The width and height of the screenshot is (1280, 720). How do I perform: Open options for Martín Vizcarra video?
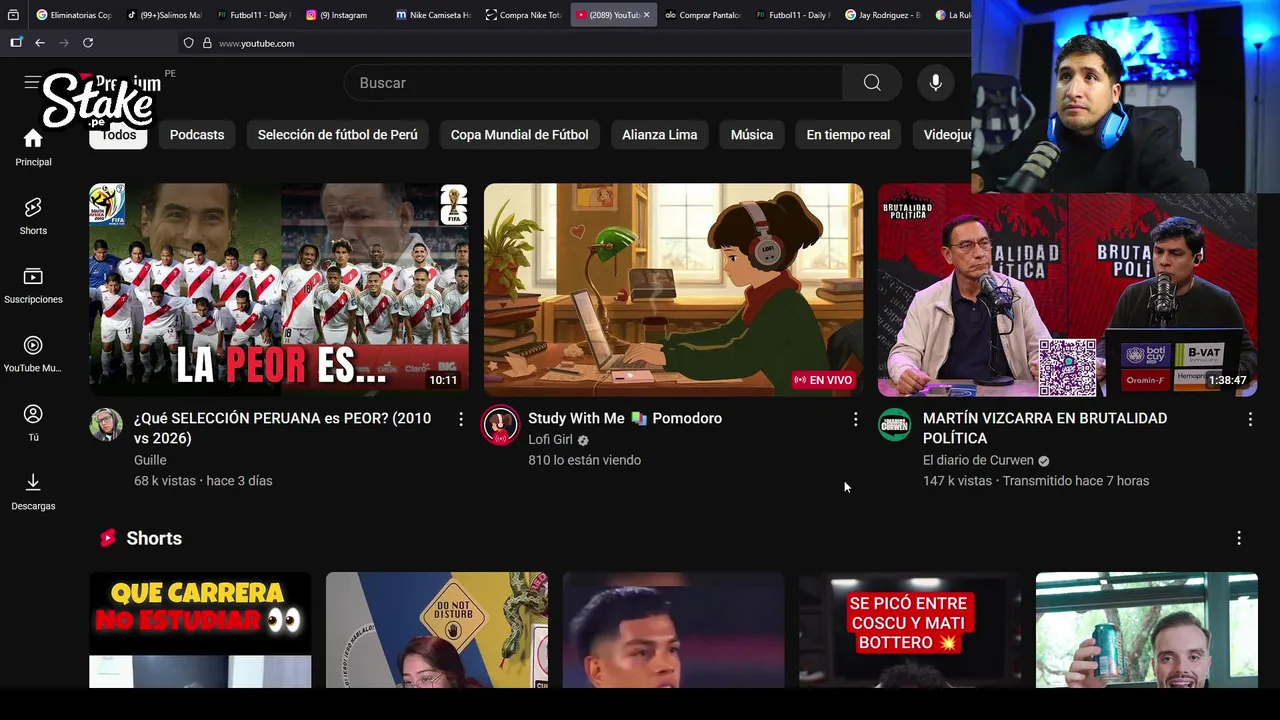point(1250,420)
